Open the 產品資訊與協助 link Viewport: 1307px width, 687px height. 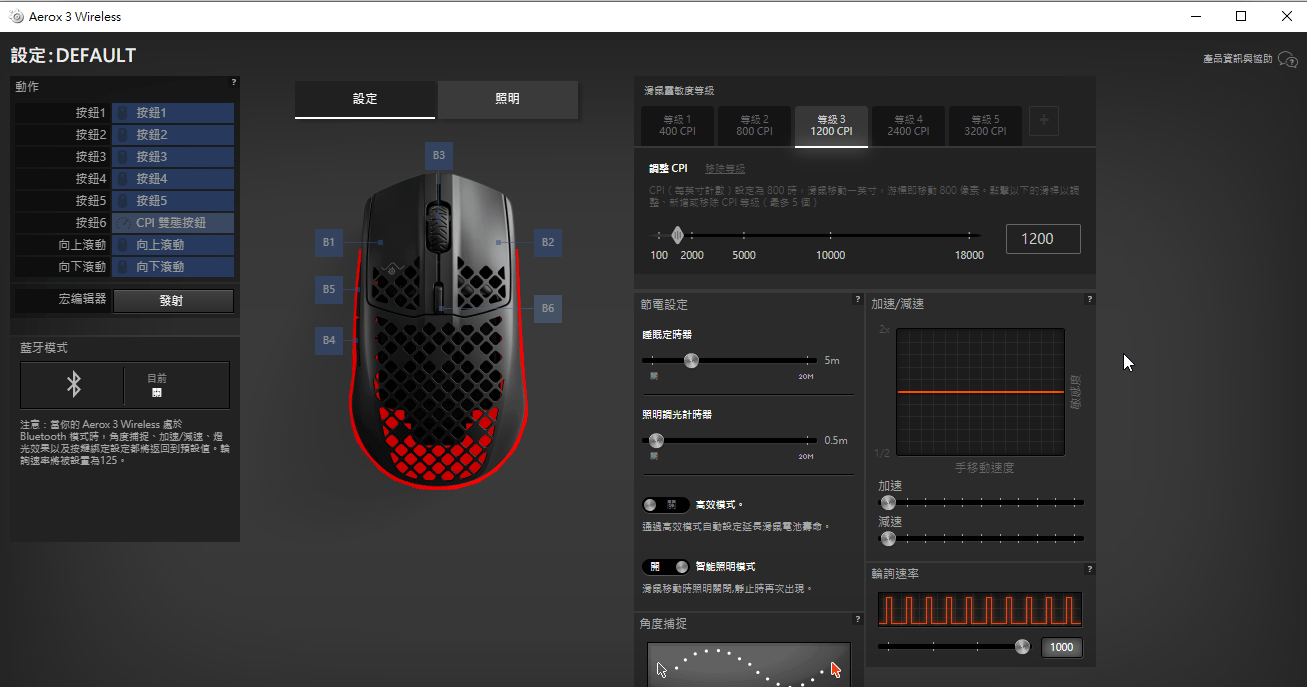pyautogui.click(x=1238, y=60)
